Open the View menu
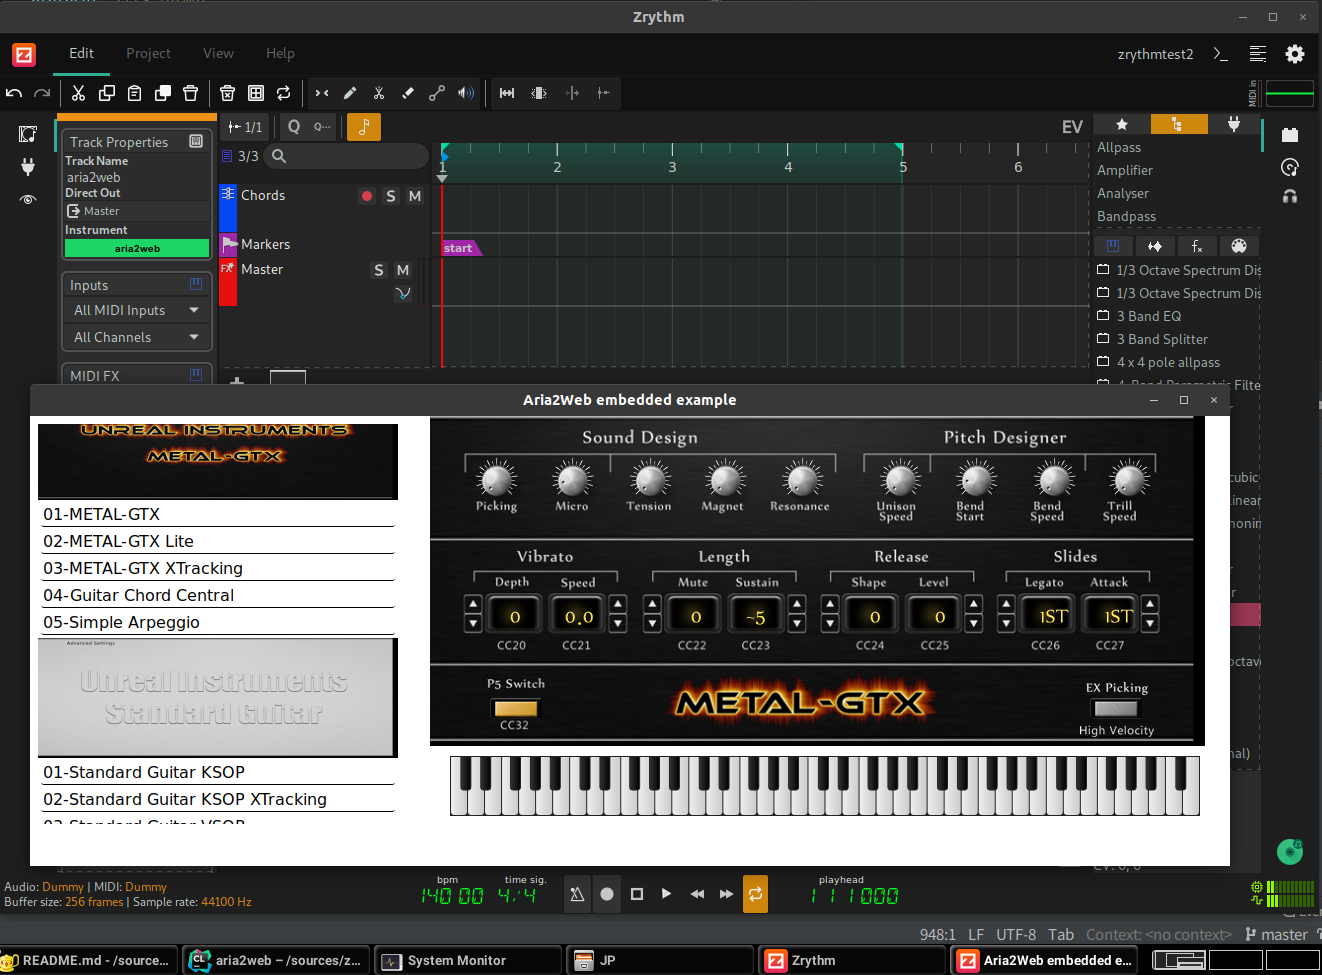This screenshot has width=1322, height=975. click(x=218, y=53)
